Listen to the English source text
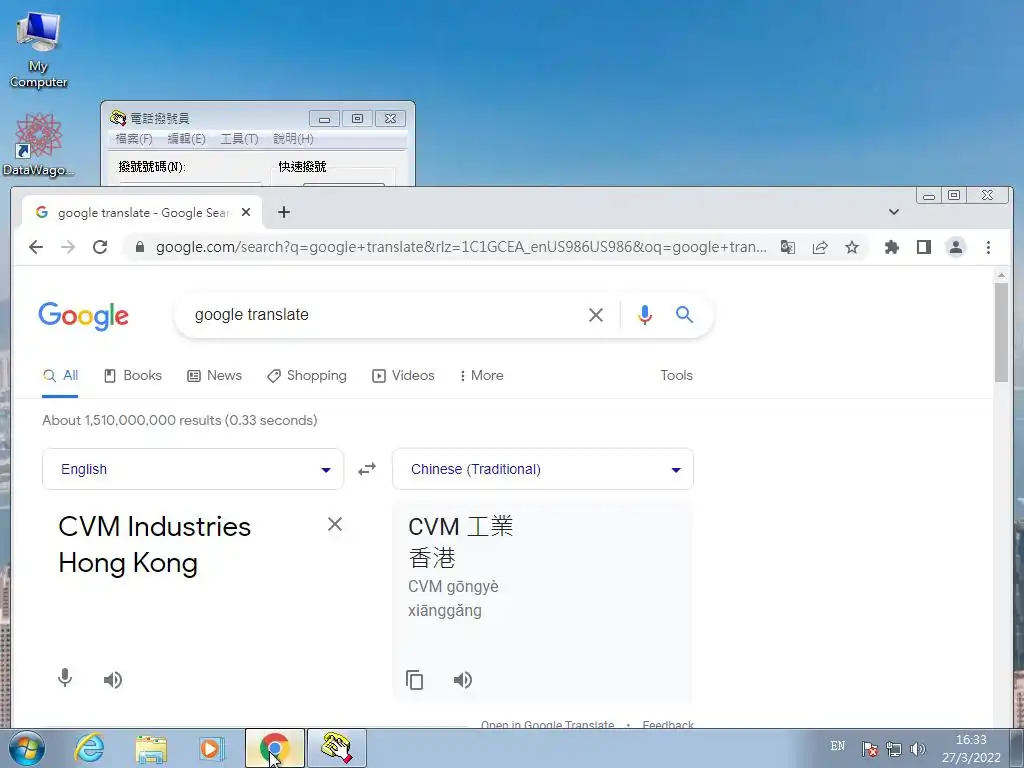 (x=112, y=680)
